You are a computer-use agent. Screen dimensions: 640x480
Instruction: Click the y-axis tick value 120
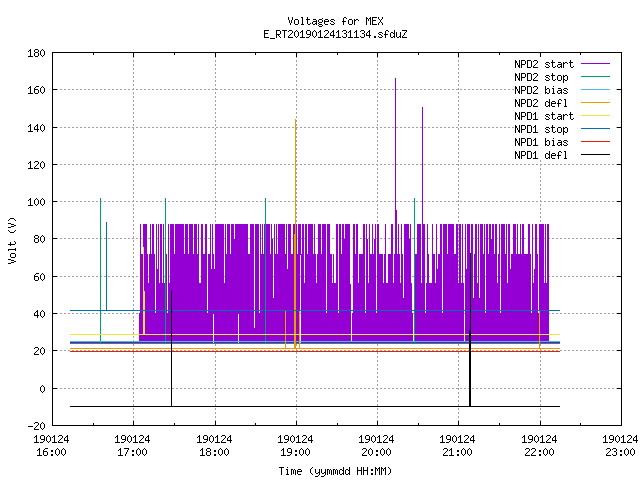click(x=36, y=165)
